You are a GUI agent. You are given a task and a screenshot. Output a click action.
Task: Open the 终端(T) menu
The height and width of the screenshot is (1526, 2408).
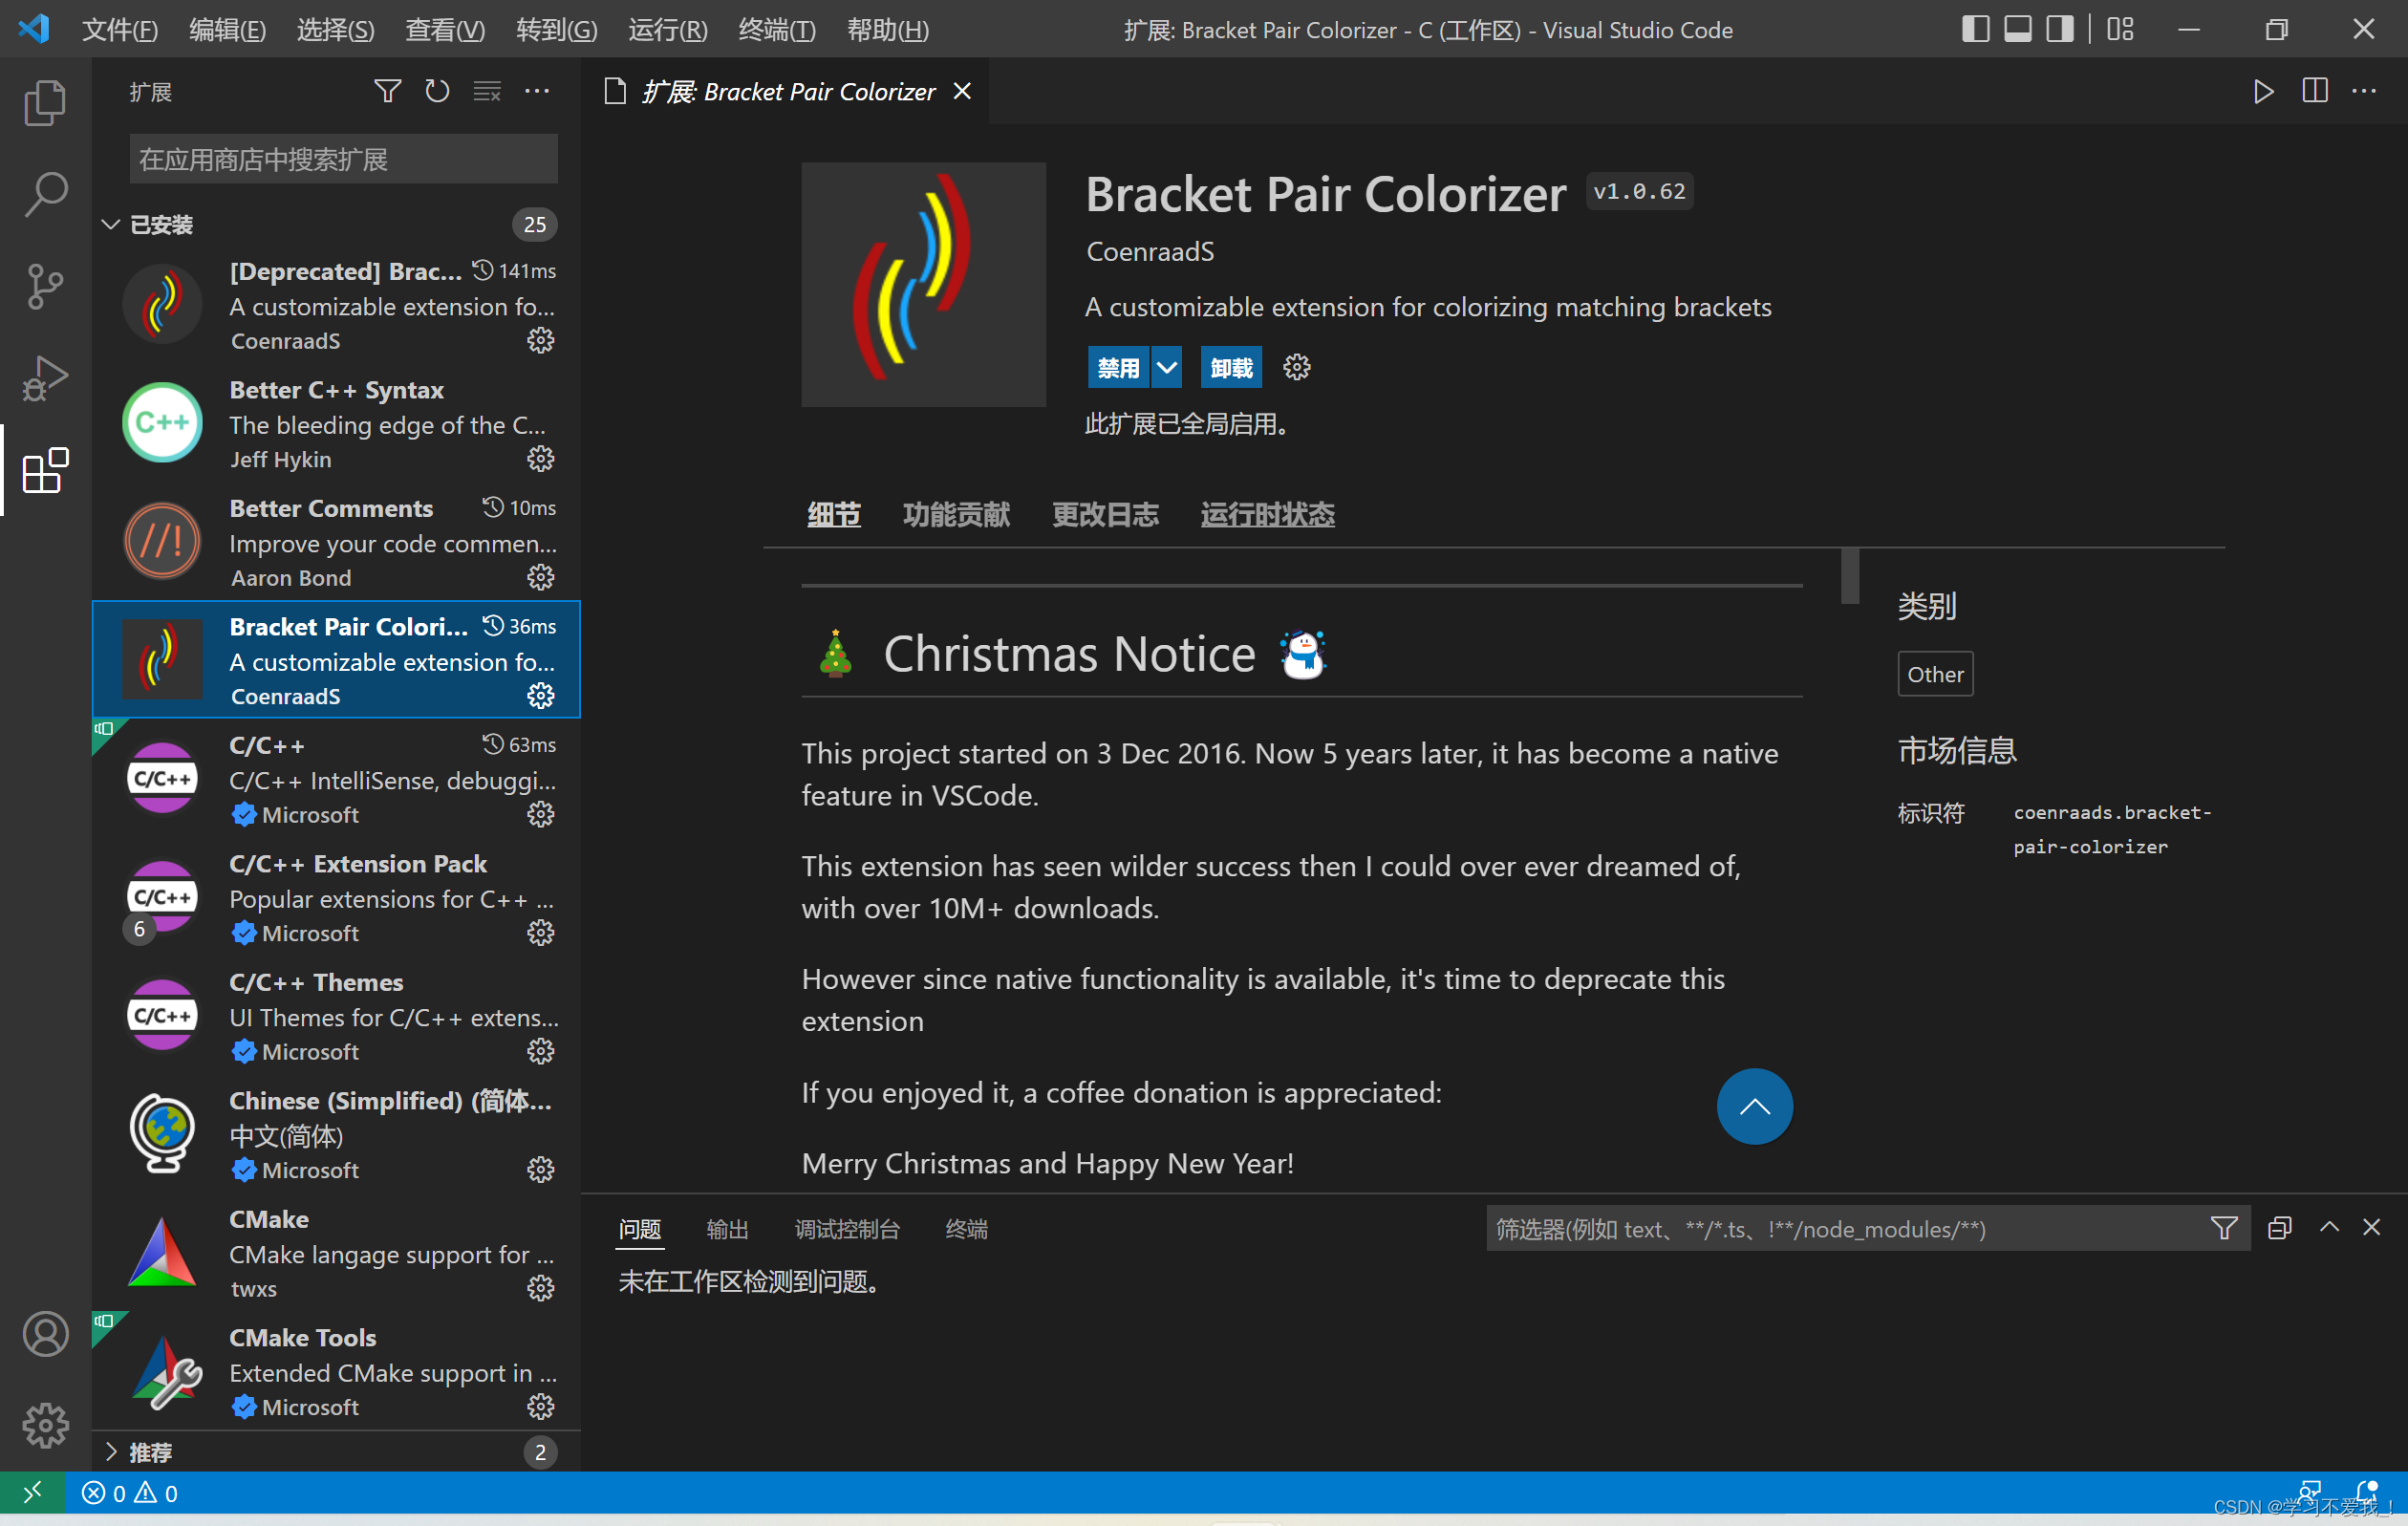click(776, 30)
